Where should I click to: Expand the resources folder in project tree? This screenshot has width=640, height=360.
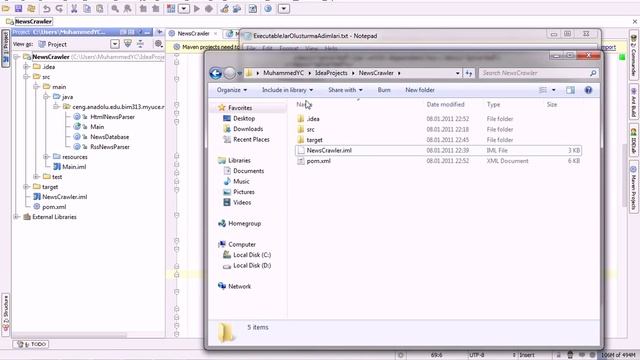click(x=46, y=157)
